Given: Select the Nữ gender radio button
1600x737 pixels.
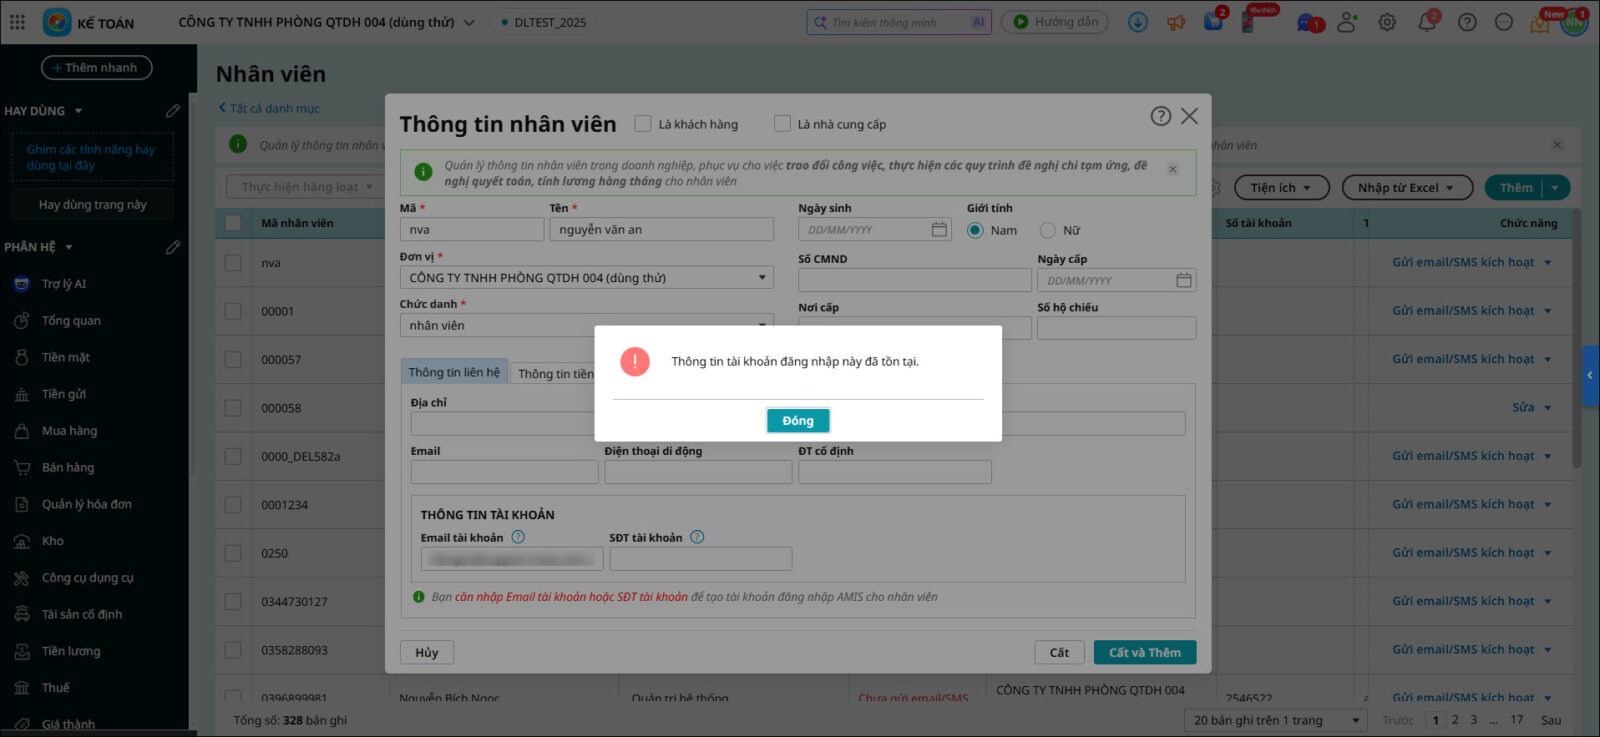Looking at the screenshot, I should pyautogui.click(x=1047, y=230).
